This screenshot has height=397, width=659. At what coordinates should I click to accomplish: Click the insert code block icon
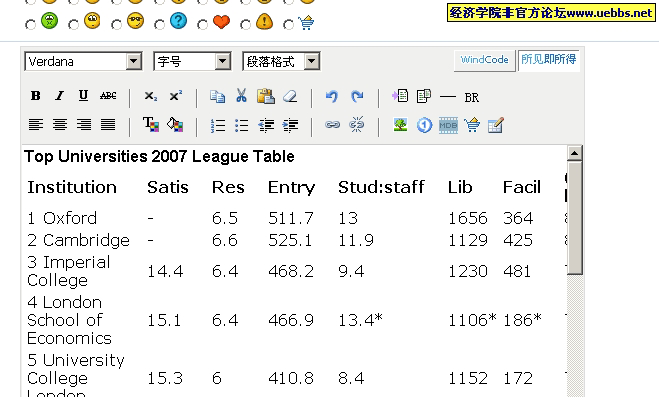424,96
